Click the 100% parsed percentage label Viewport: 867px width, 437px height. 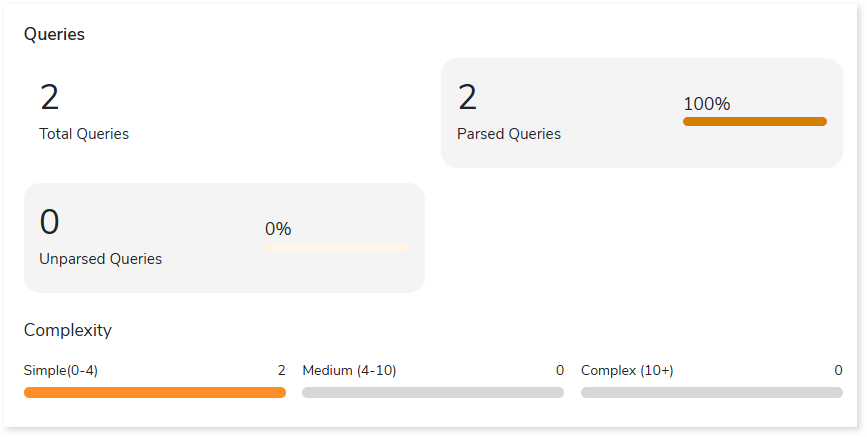click(x=707, y=104)
